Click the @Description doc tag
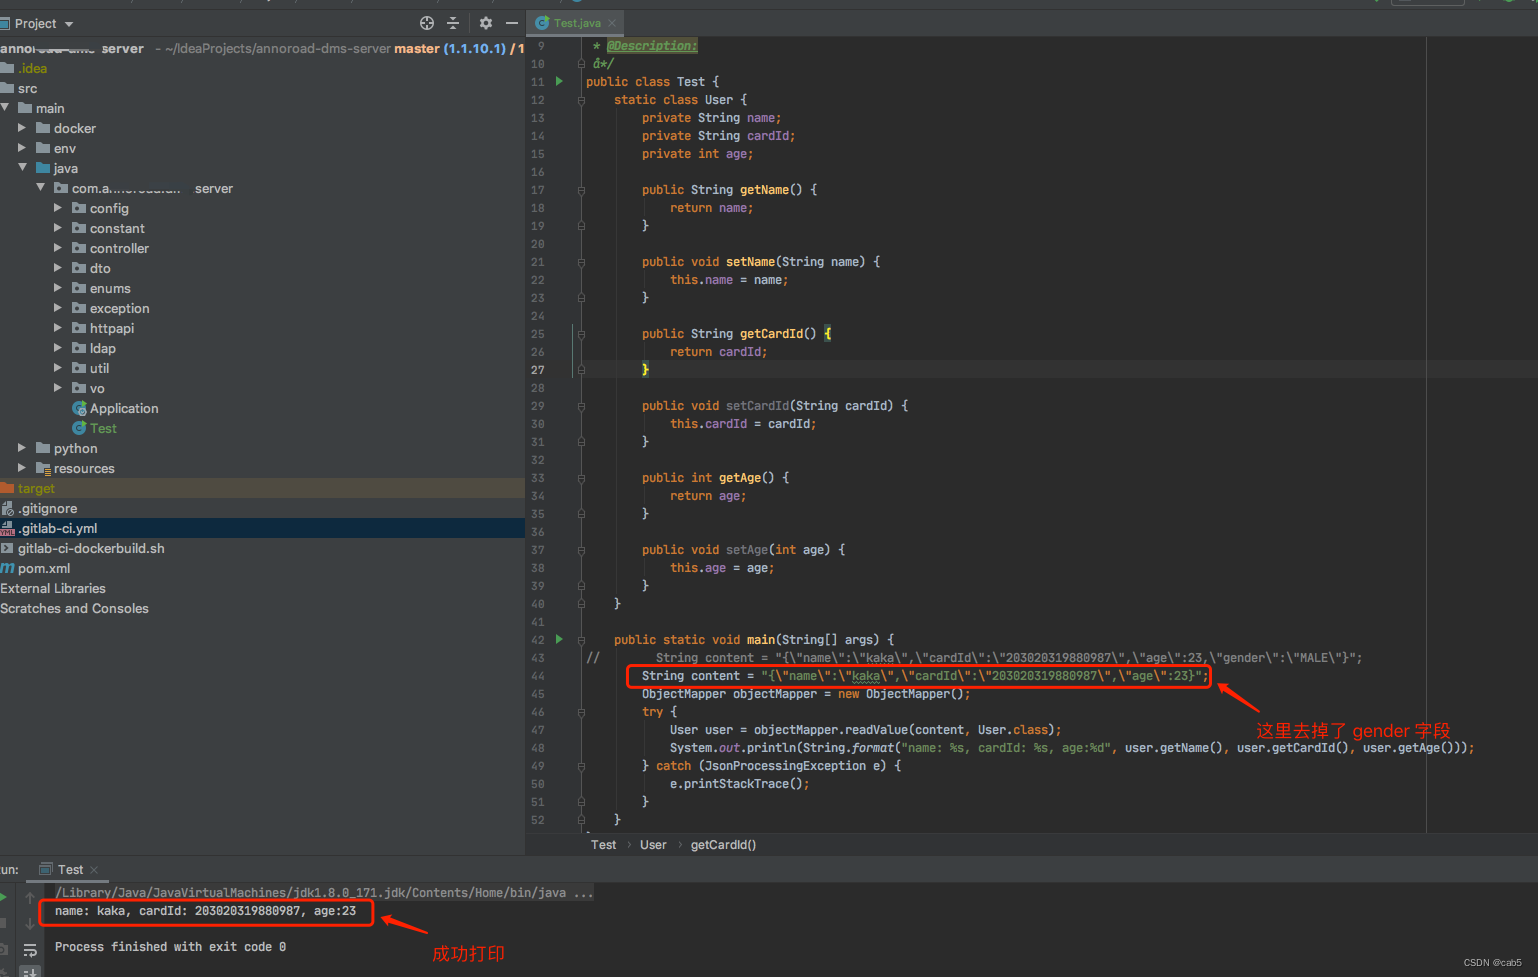Image resolution: width=1538 pixels, height=977 pixels. pos(652,46)
